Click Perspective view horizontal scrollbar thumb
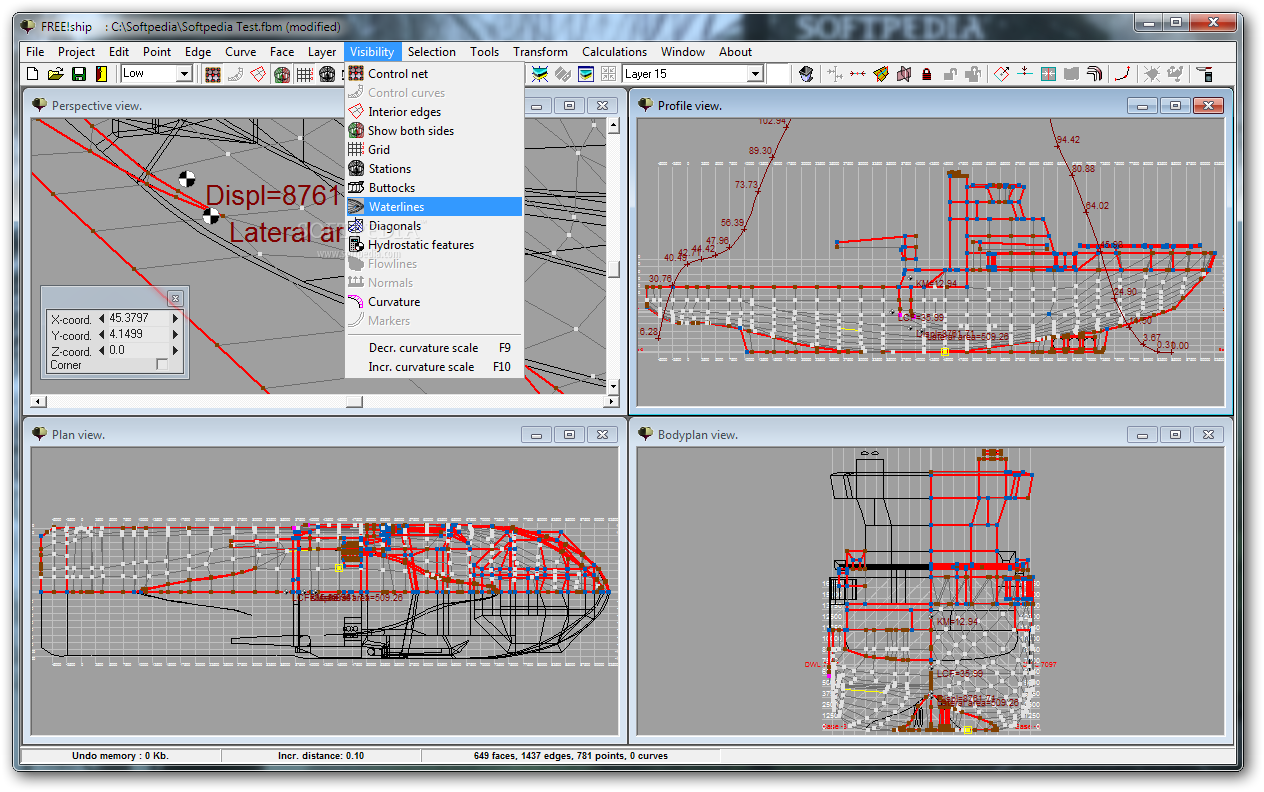Screen dimensions: 1264x792 [354, 401]
